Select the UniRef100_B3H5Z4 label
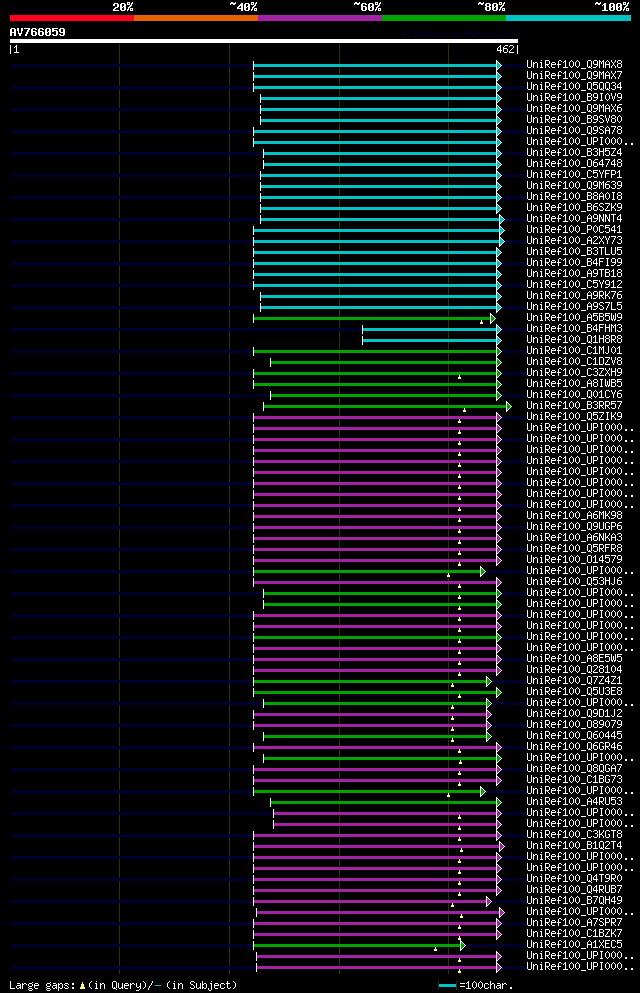The height and width of the screenshot is (993, 640). pyautogui.click(x=574, y=153)
